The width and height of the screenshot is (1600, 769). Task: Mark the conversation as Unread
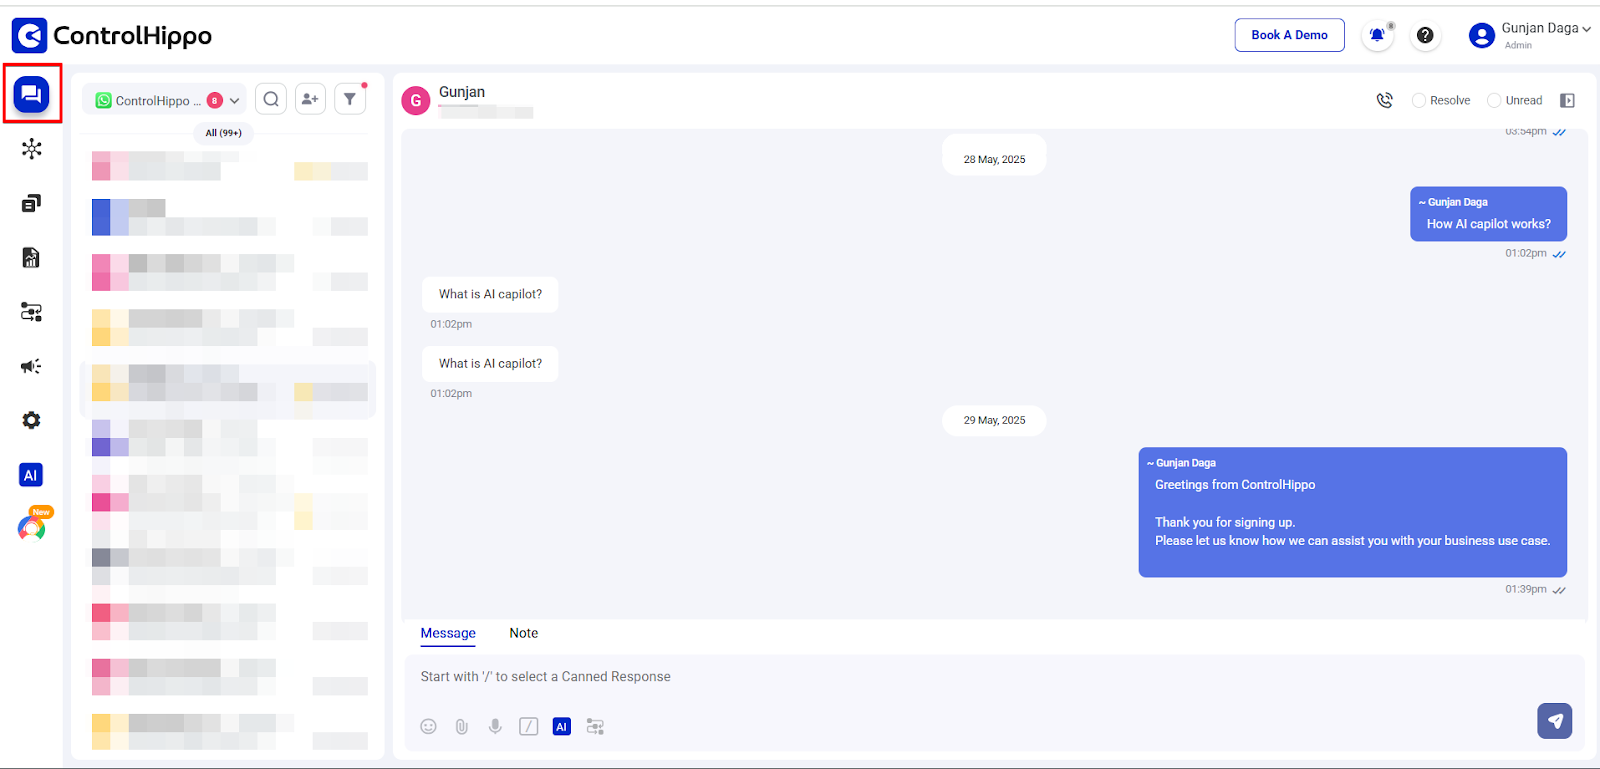[1515, 100]
